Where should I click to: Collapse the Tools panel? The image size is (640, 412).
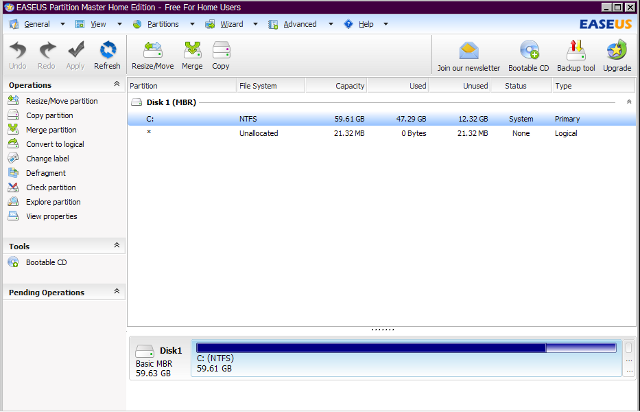[117, 245]
